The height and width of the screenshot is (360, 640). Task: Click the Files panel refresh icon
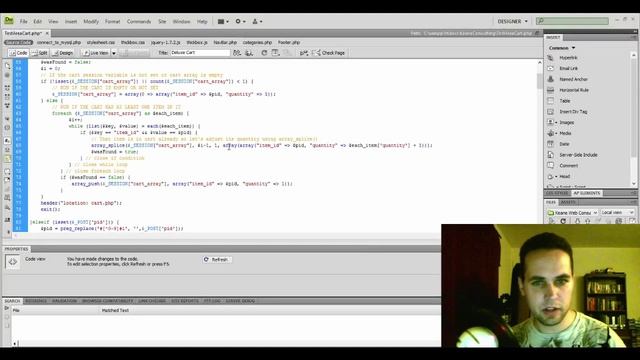pos(563,221)
